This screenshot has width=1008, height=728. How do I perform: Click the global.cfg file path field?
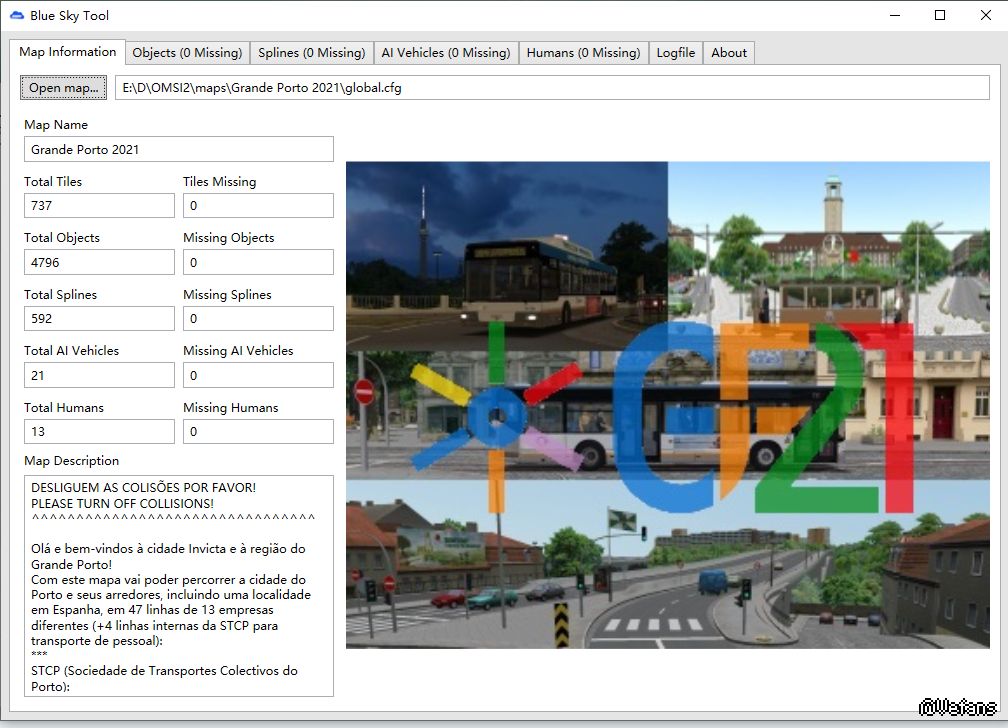[x=552, y=88]
